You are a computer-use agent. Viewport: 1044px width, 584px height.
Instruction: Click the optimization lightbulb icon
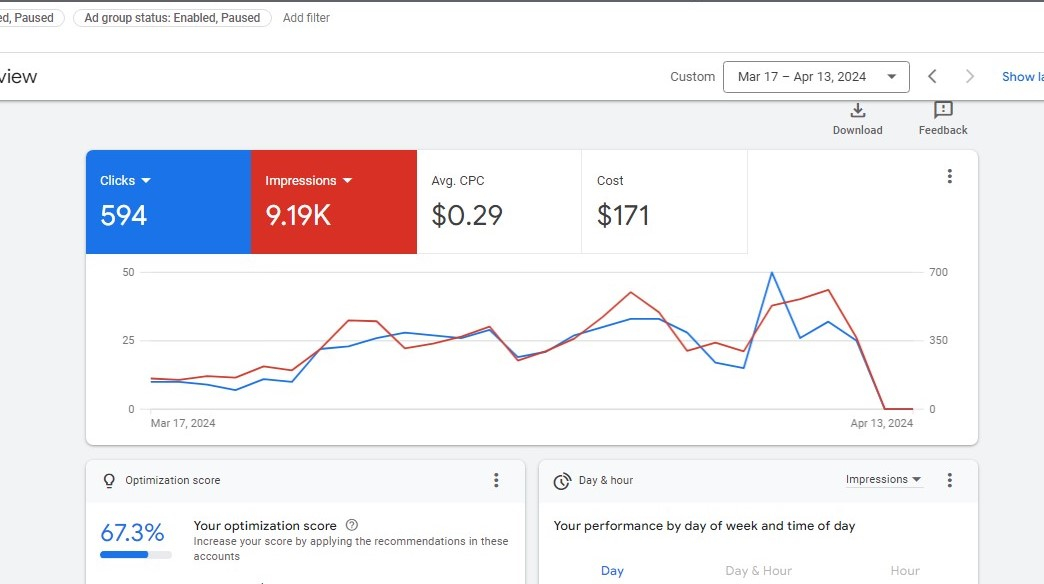110,481
